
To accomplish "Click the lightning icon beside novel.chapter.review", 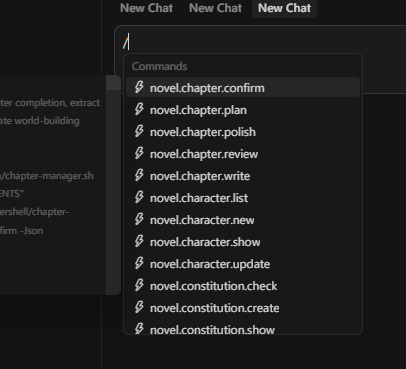I will (139, 154).
